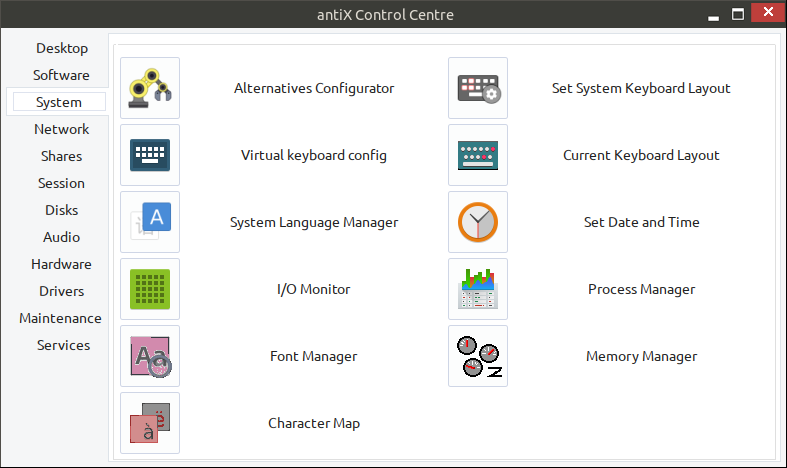Select the System tab

[x=59, y=102]
